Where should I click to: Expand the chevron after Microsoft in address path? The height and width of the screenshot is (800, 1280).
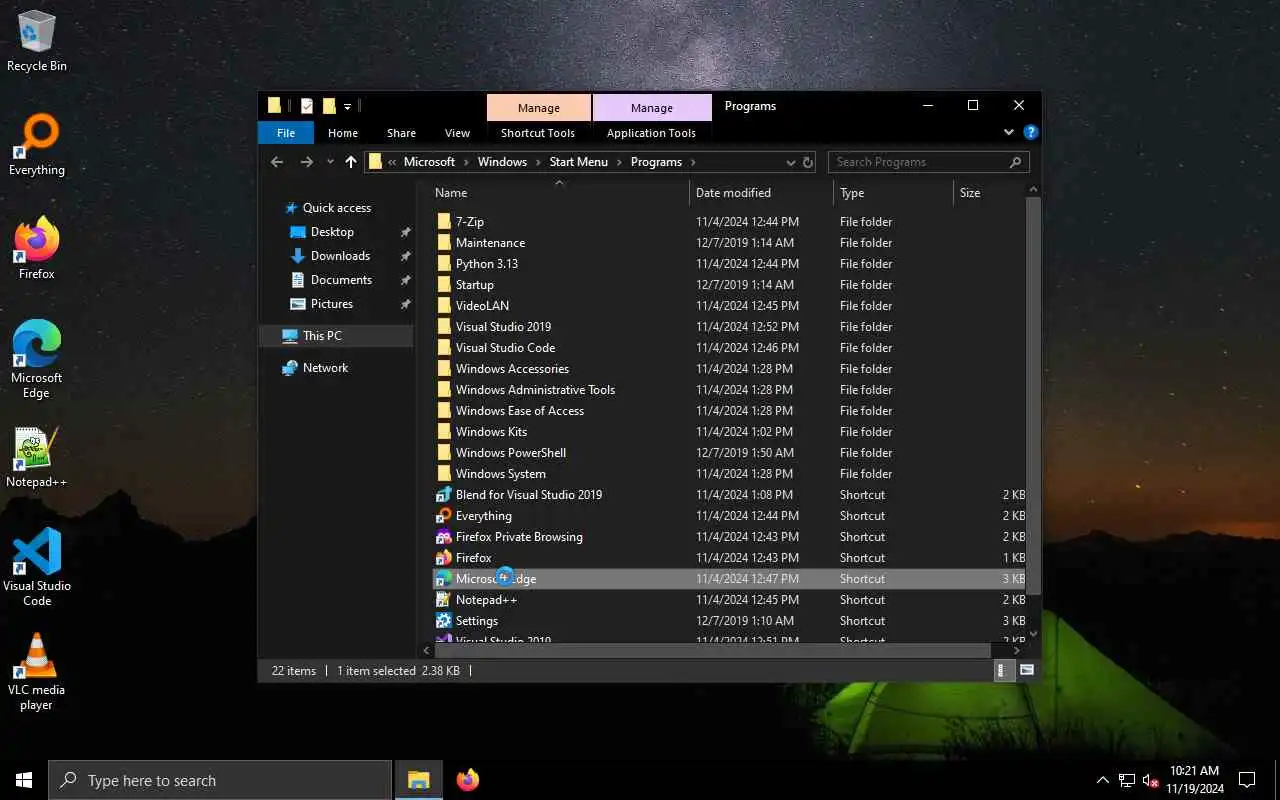(467, 162)
